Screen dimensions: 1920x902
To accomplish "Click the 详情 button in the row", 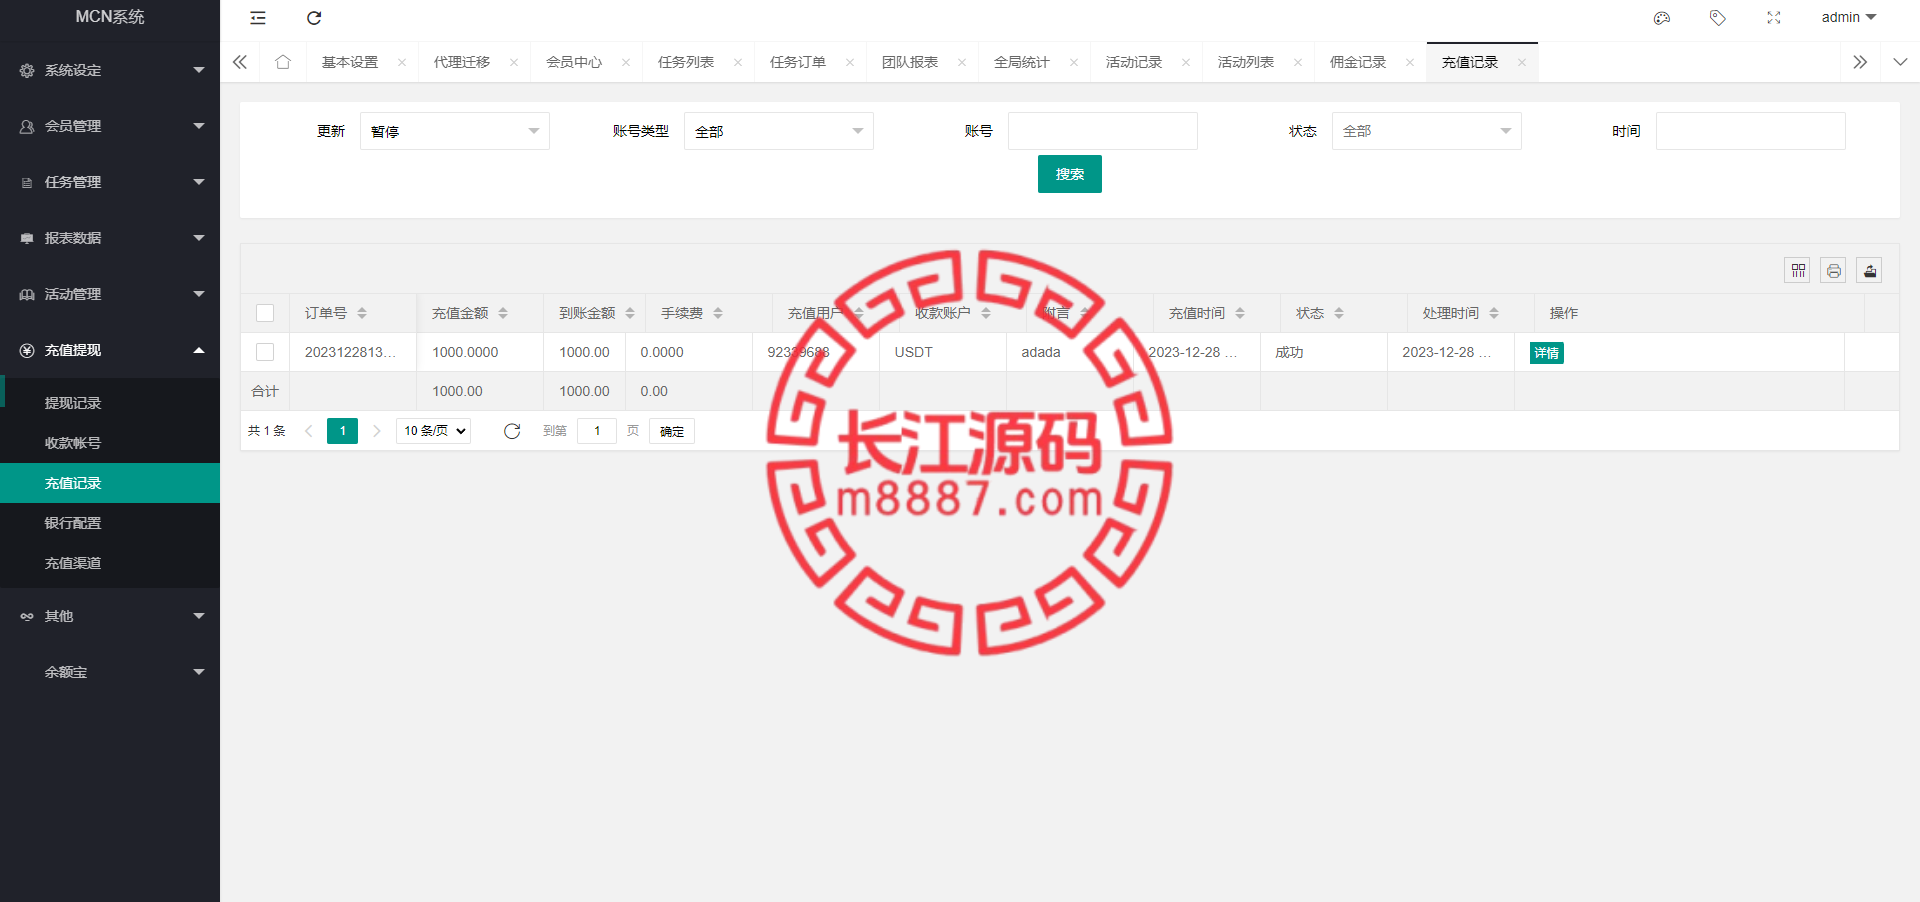I will point(1546,353).
